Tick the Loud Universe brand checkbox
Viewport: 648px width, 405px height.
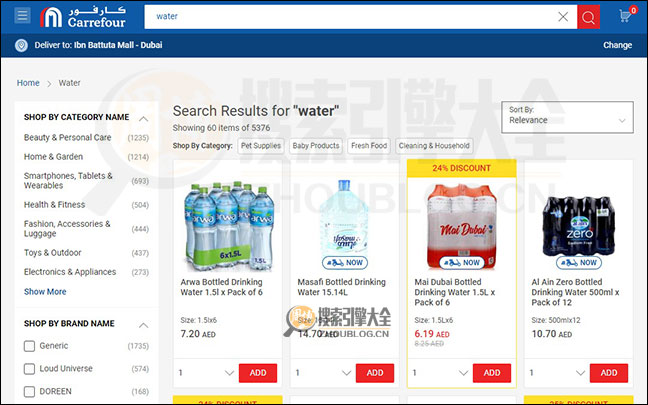[x=29, y=369]
